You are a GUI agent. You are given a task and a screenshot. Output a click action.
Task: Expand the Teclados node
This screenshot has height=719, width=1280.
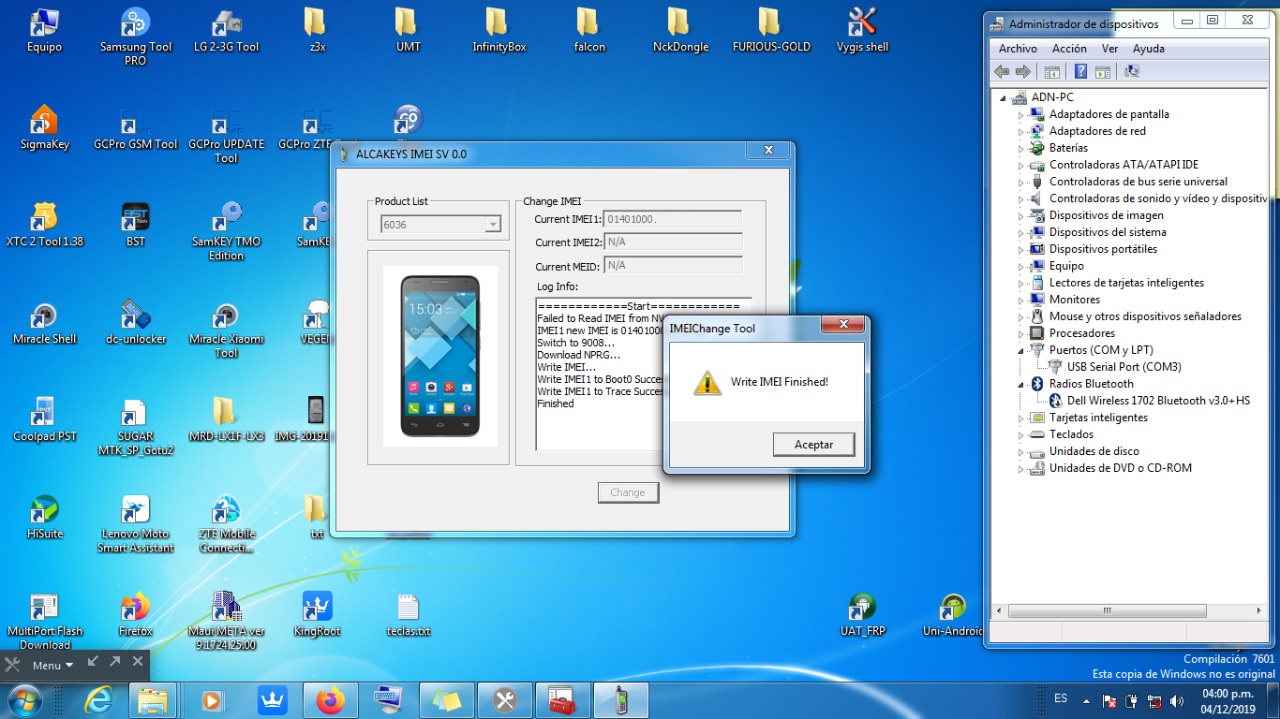(x=1021, y=435)
